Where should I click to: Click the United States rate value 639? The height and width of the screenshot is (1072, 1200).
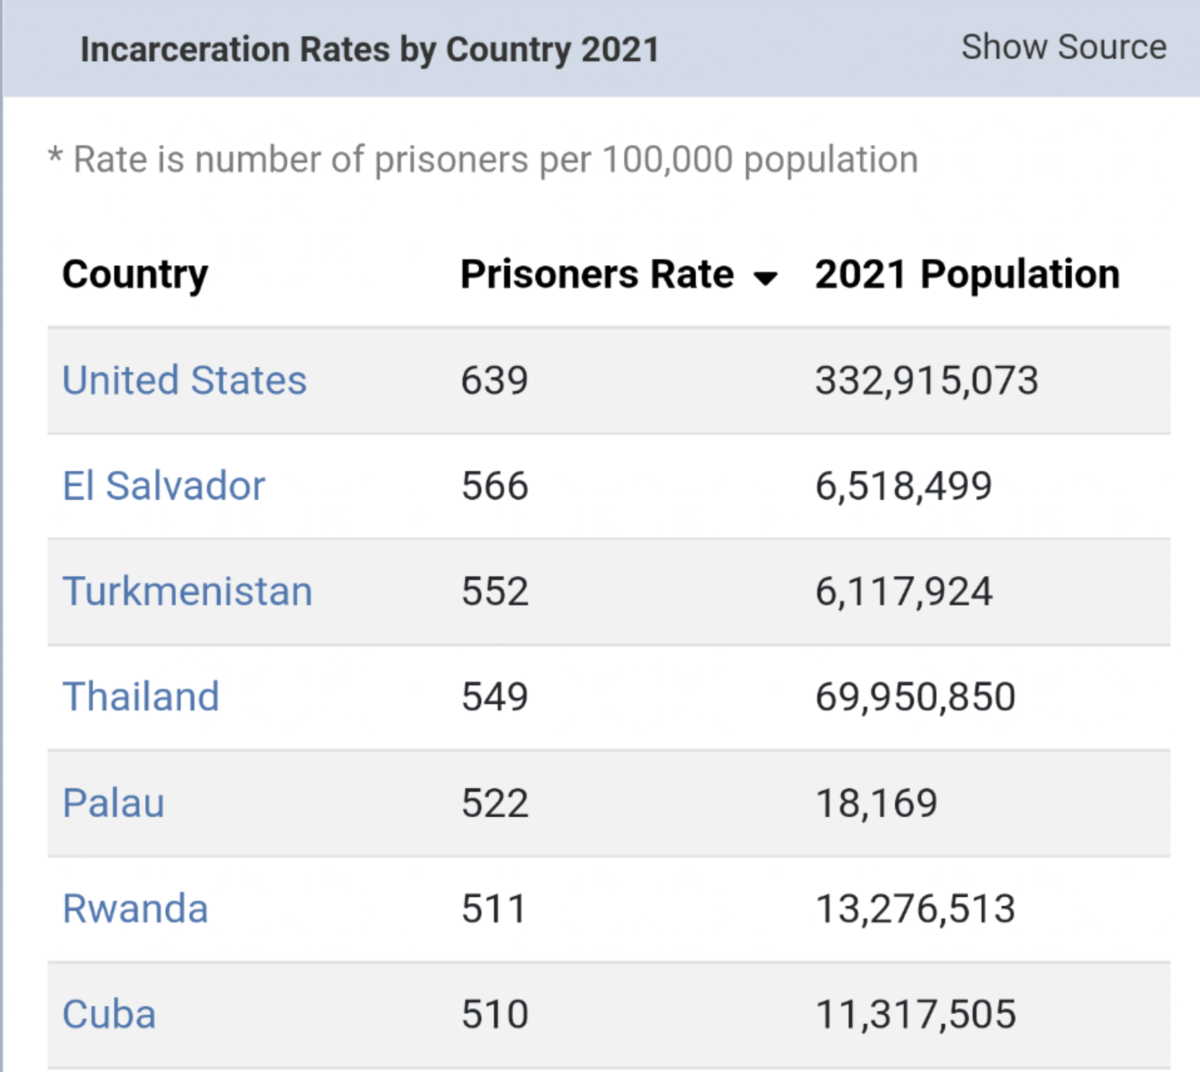494,381
